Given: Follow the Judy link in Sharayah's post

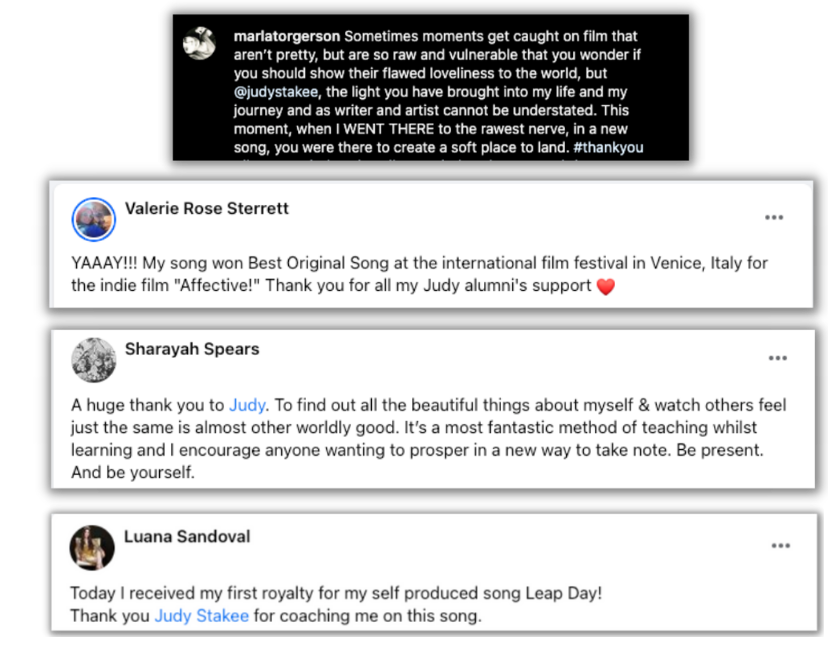Looking at the screenshot, I should point(247,406).
